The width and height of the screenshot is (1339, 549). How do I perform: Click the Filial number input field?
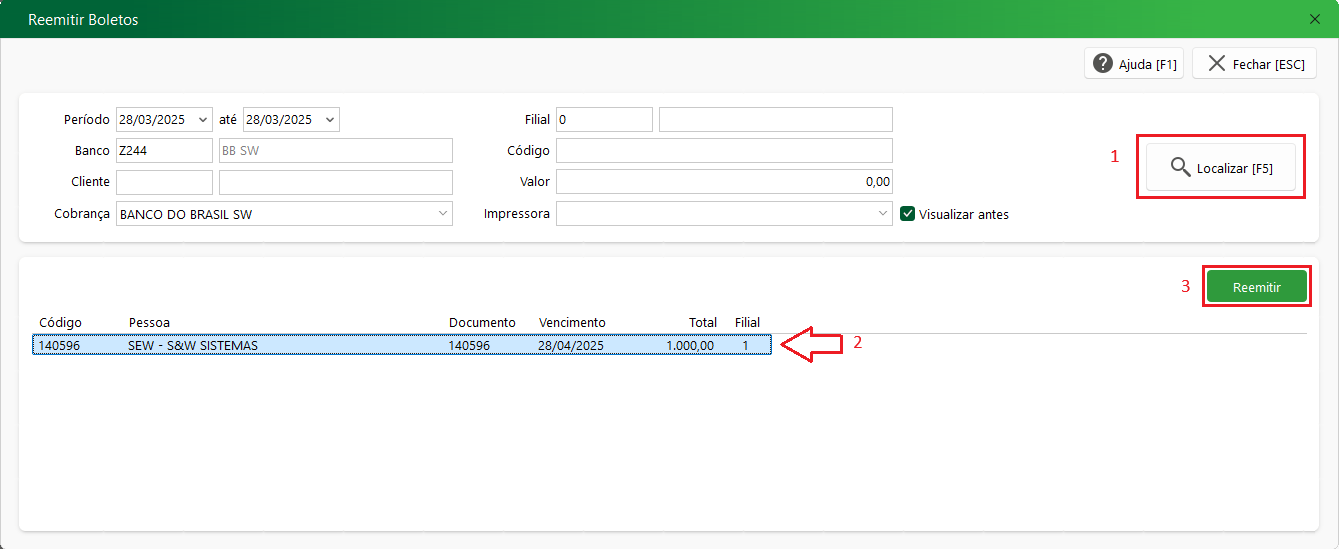tap(604, 120)
